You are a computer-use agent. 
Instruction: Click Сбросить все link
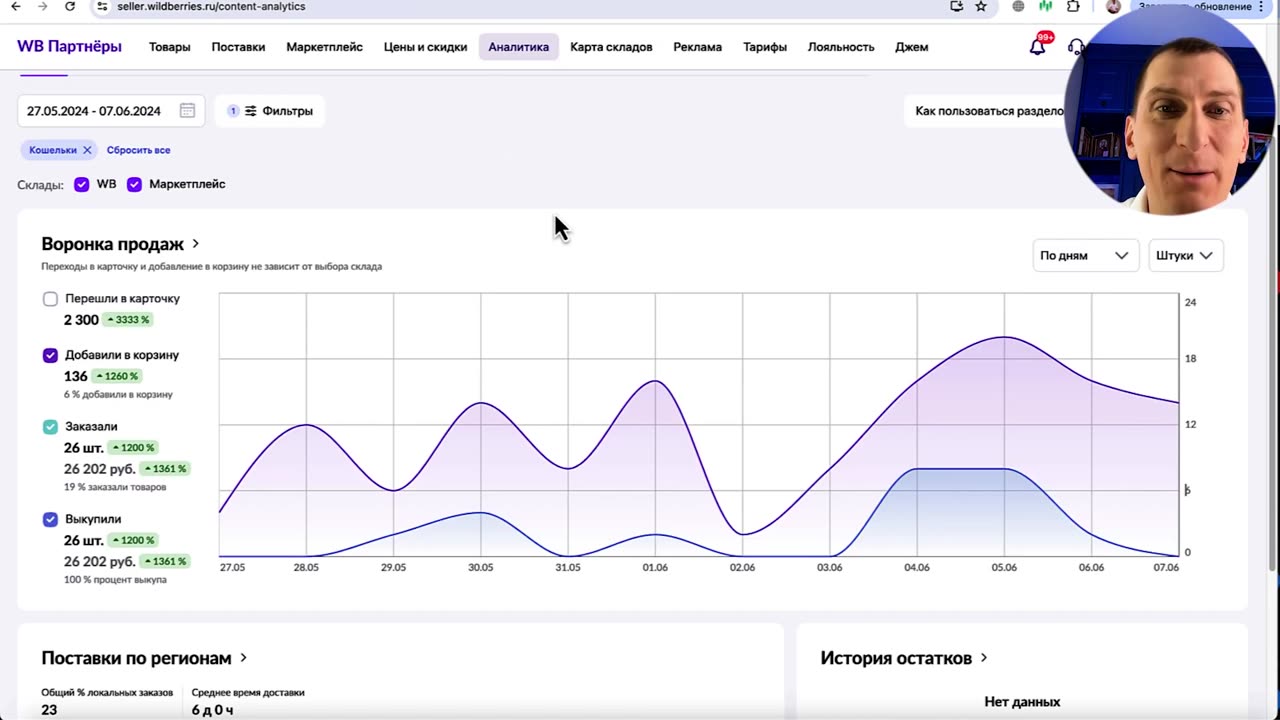(138, 150)
